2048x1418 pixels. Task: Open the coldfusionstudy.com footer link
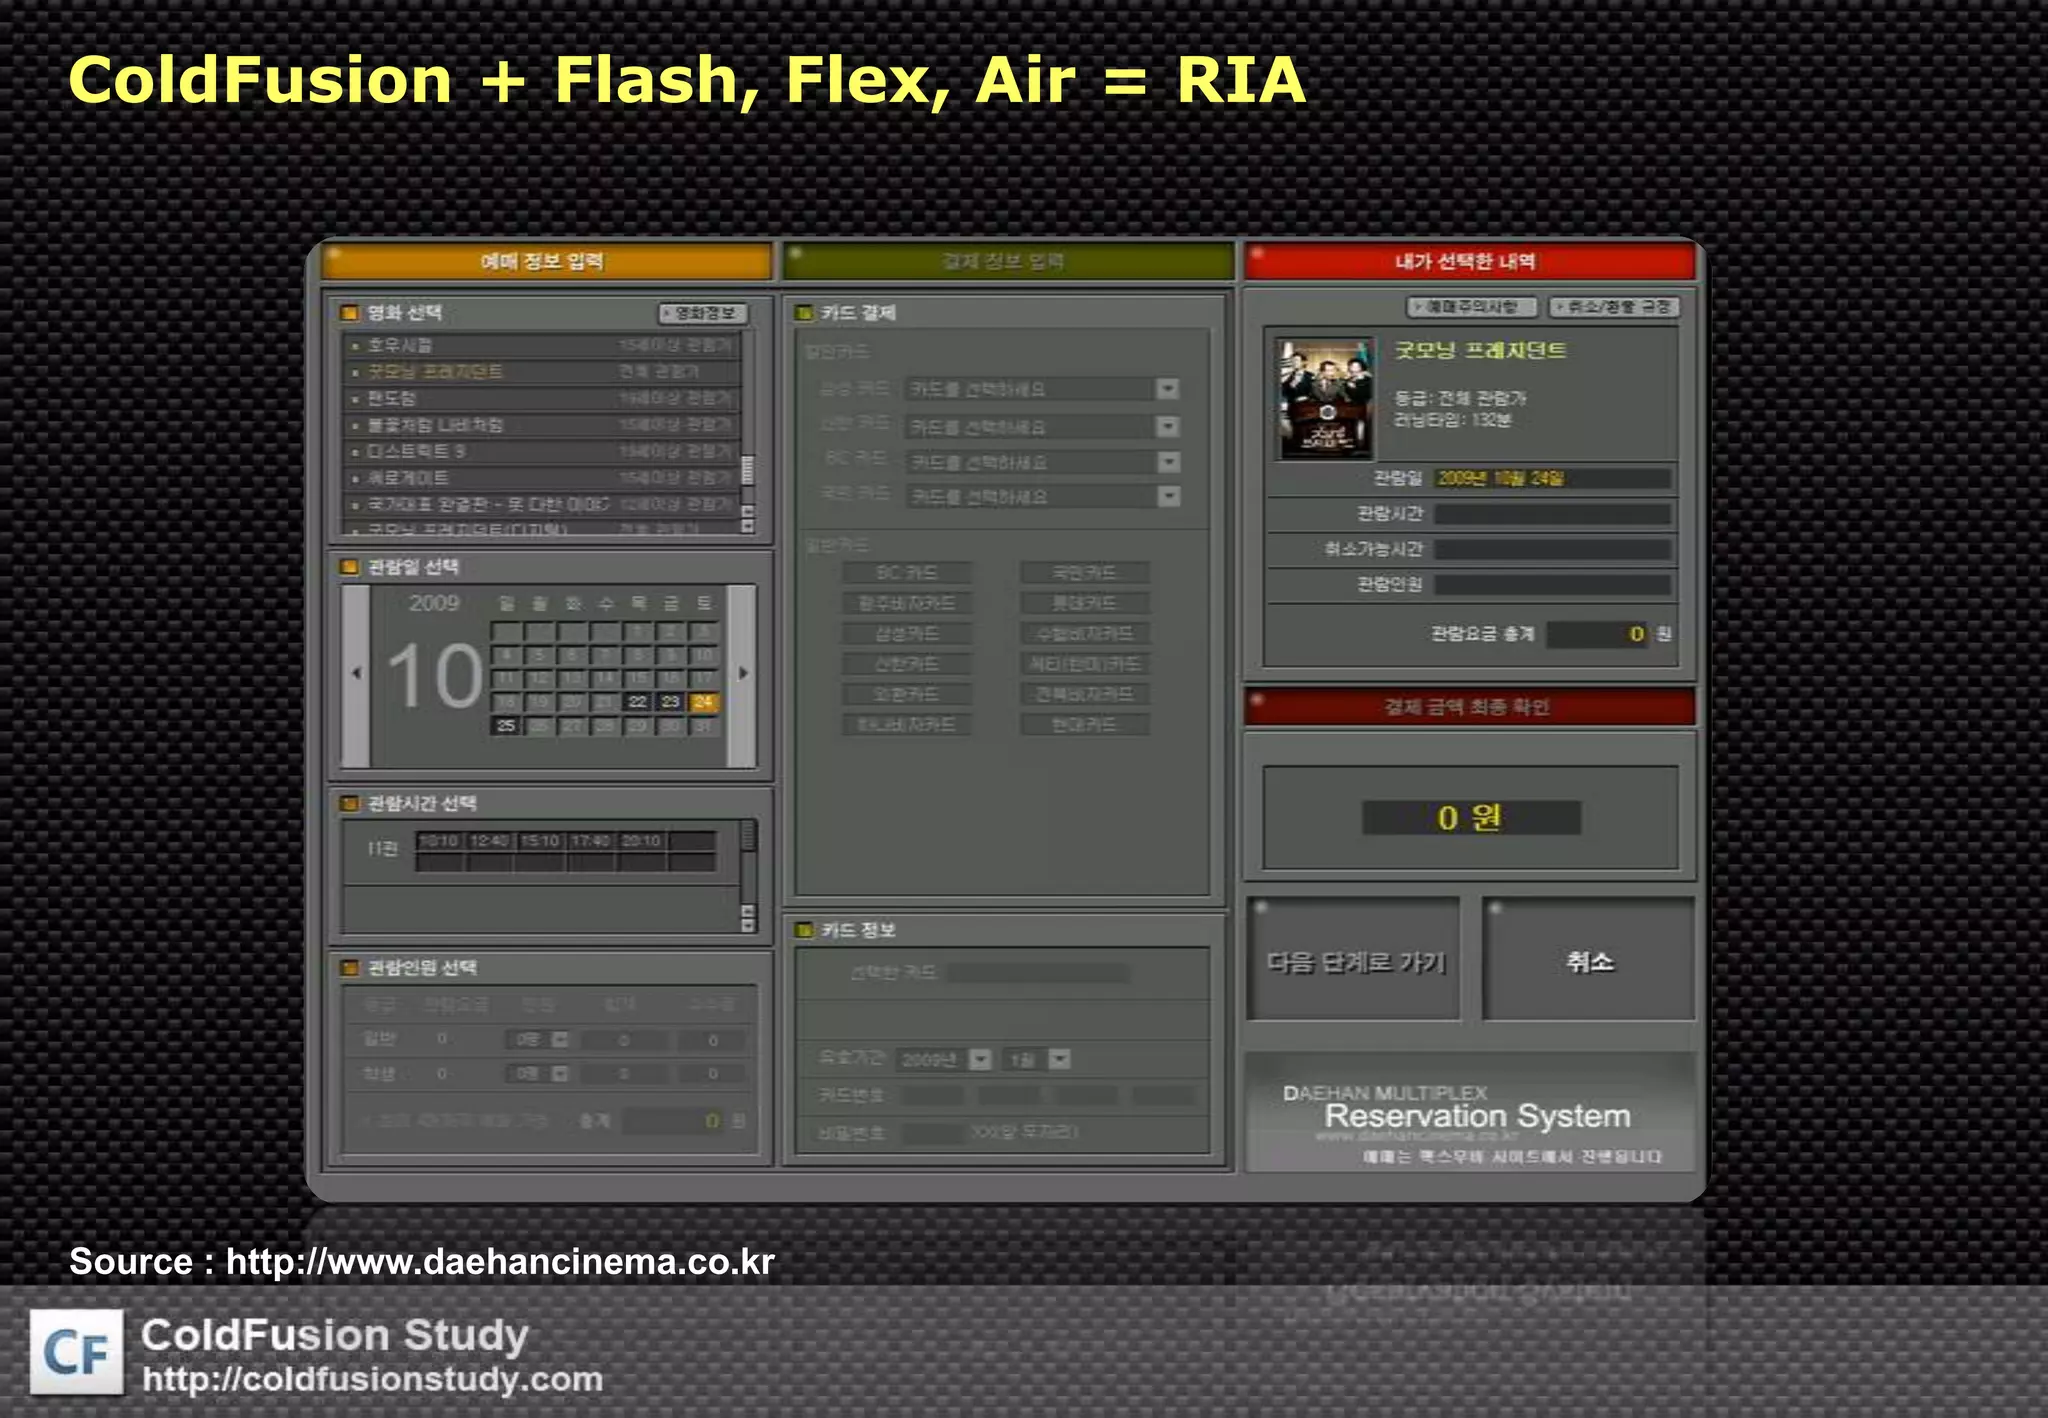[372, 1380]
